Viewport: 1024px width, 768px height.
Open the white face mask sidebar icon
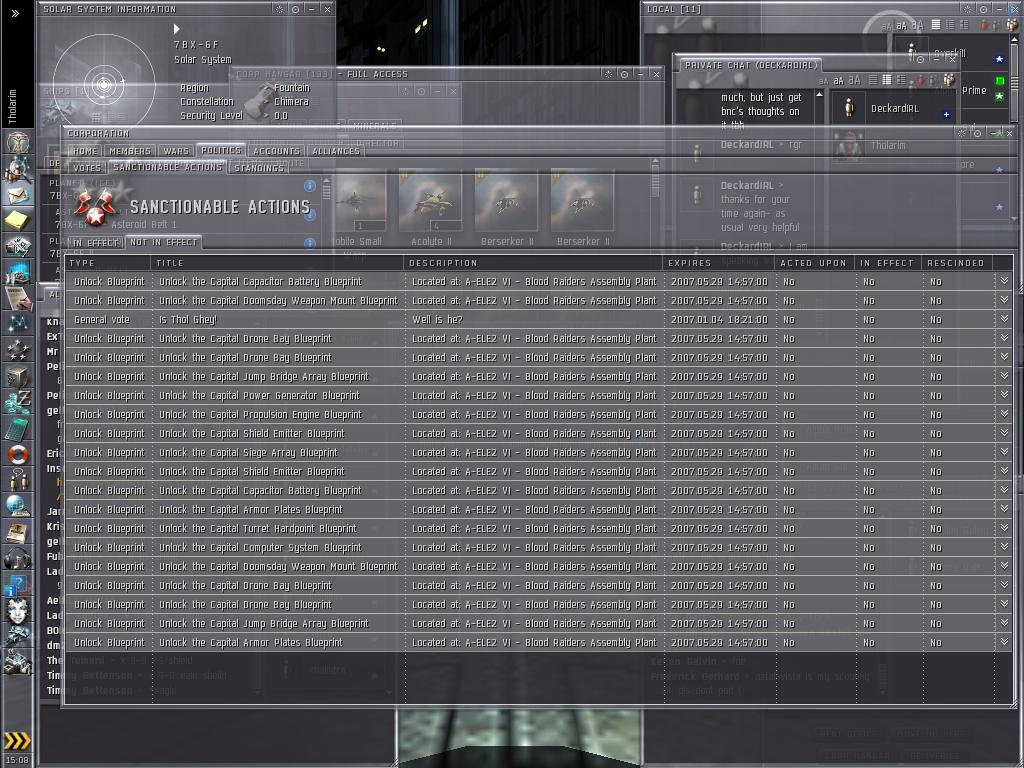(18, 611)
